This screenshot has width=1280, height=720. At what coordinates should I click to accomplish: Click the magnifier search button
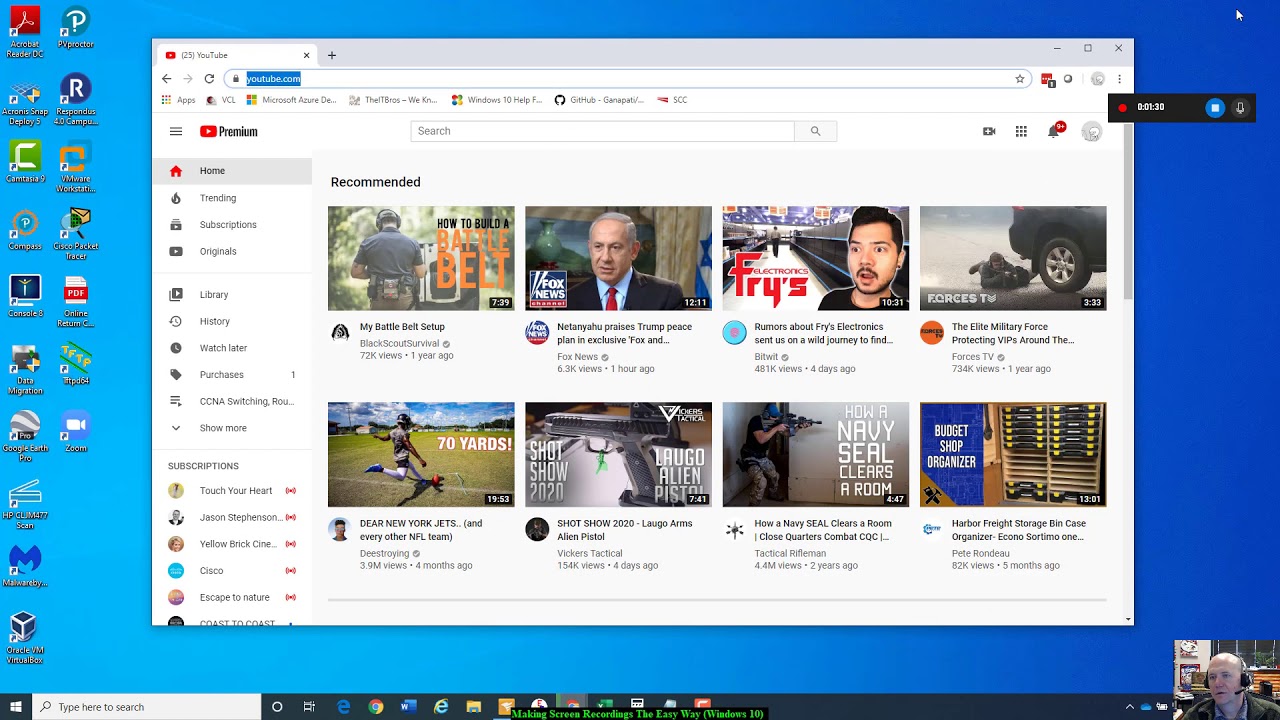coord(815,131)
